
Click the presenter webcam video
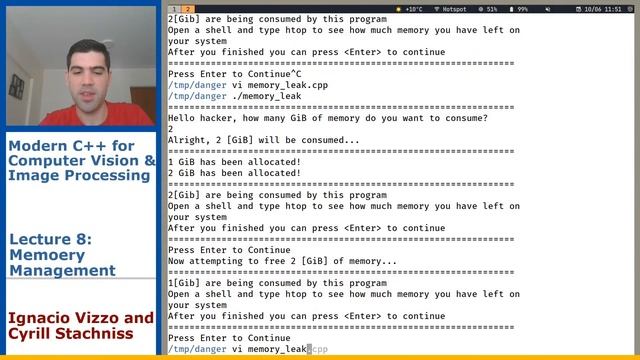pos(81,65)
